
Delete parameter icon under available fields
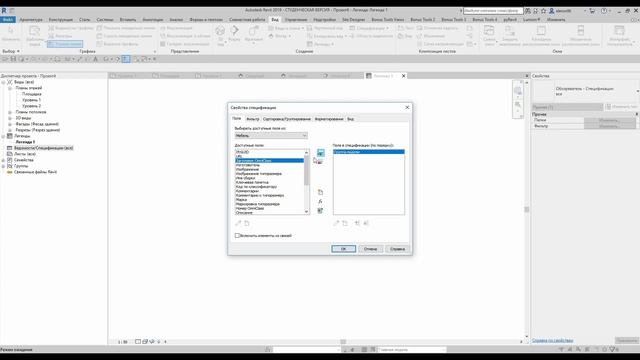247,223
